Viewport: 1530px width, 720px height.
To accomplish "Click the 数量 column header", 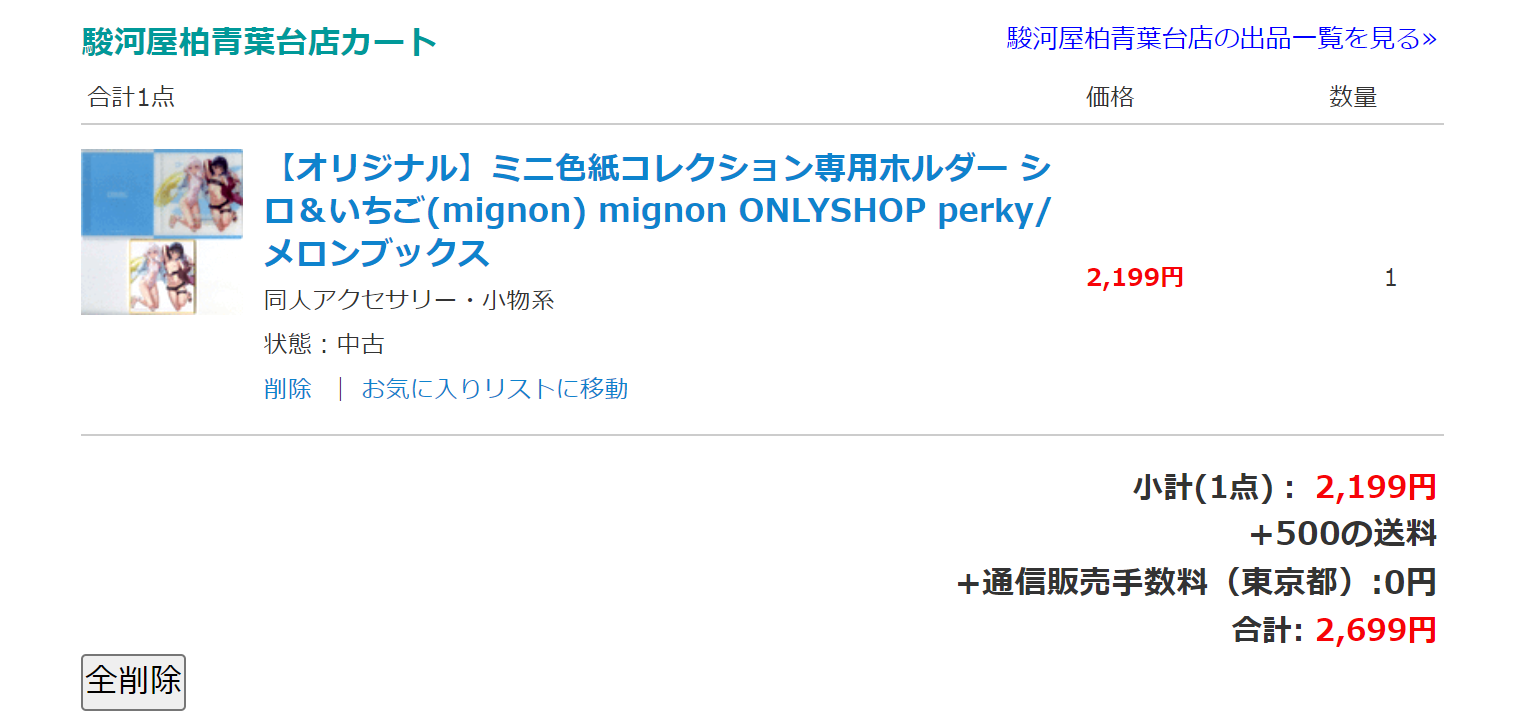I will [x=1352, y=97].
